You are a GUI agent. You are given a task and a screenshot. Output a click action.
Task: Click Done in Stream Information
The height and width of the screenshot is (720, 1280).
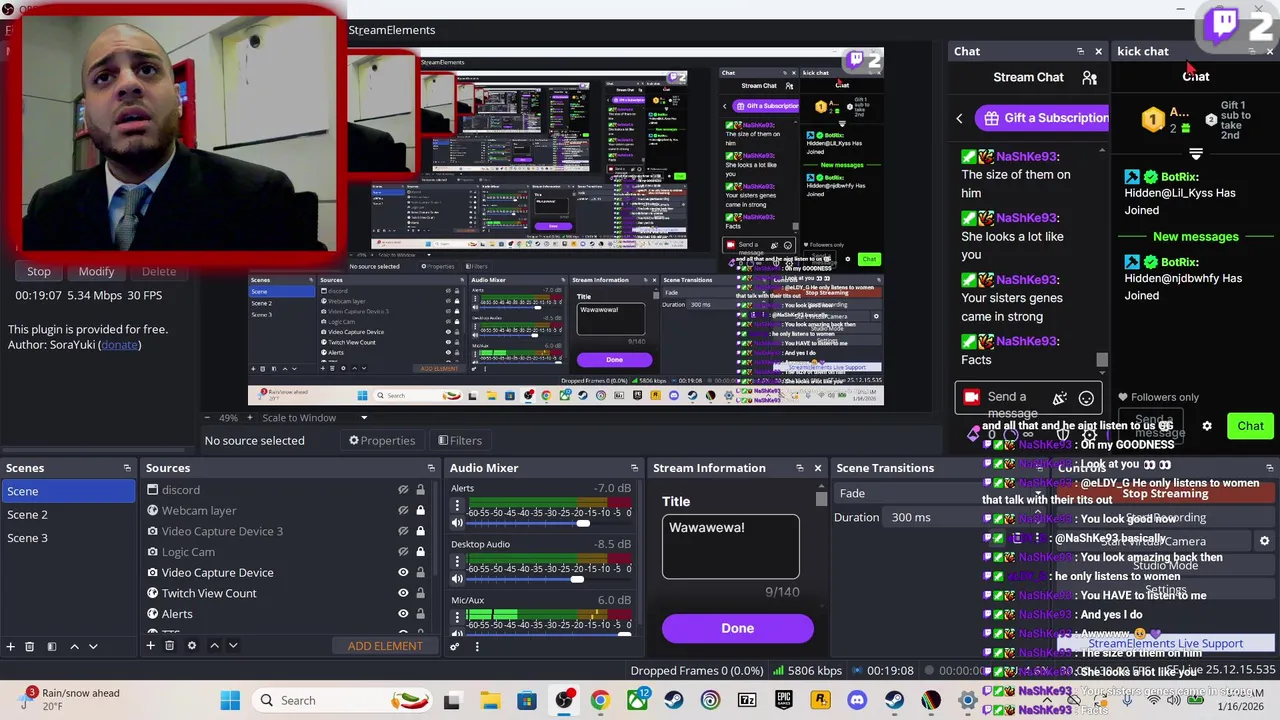click(x=737, y=628)
